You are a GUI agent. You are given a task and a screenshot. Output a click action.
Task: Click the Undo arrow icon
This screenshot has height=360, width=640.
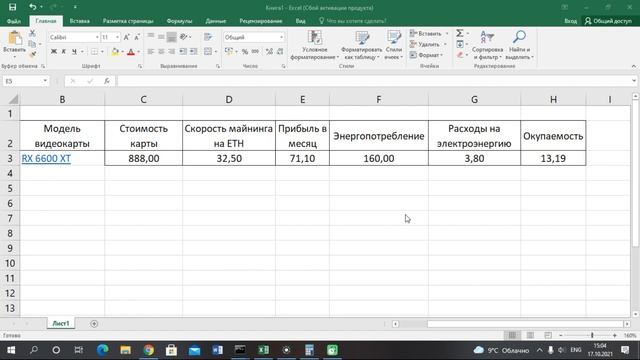pos(32,7)
